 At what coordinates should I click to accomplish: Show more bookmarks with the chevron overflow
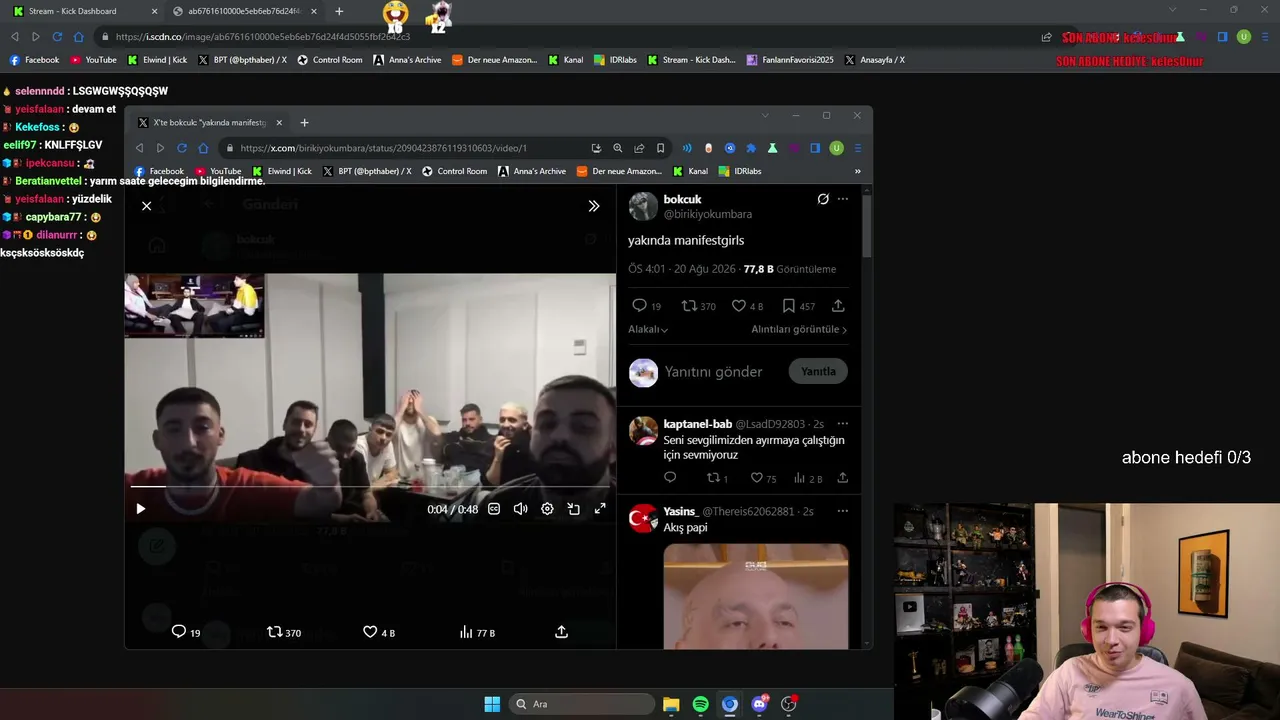click(x=857, y=171)
